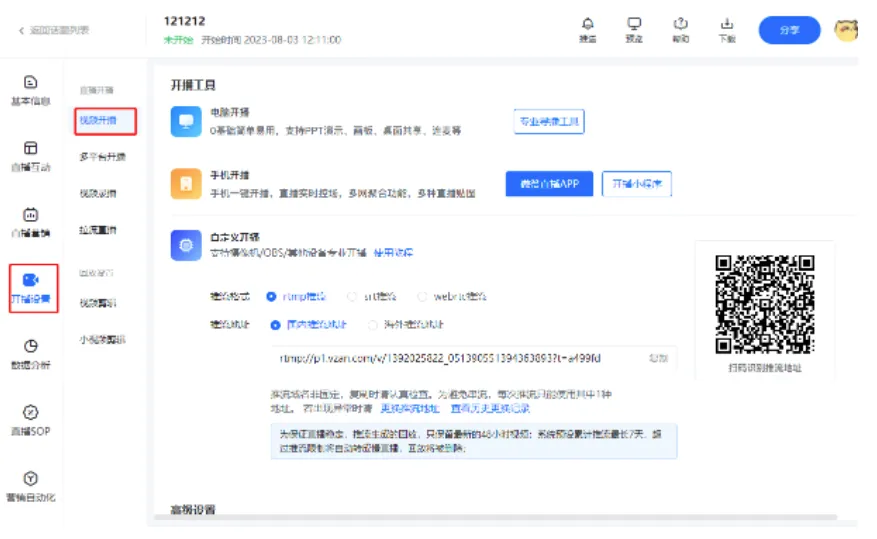
Task: Click the monitor preview icon in header
Action: tap(634, 24)
